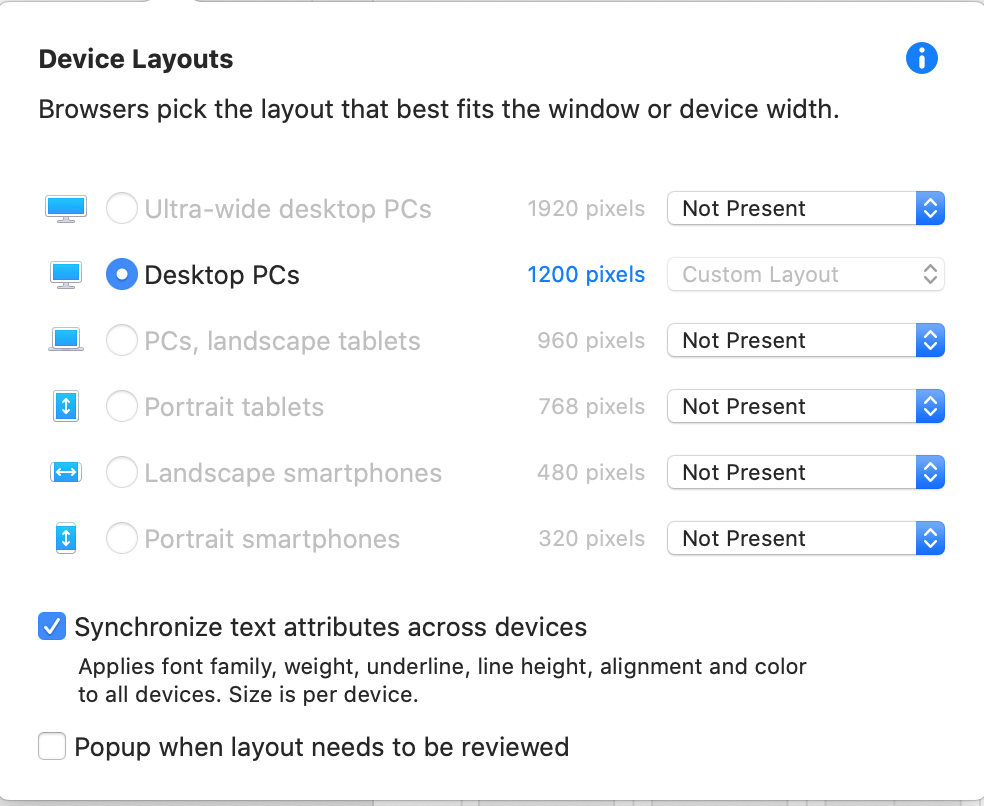The height and width of the screenshot is (806, 984).
Task: Click the Portrait tablets device icon
Action: pos(66,406)
